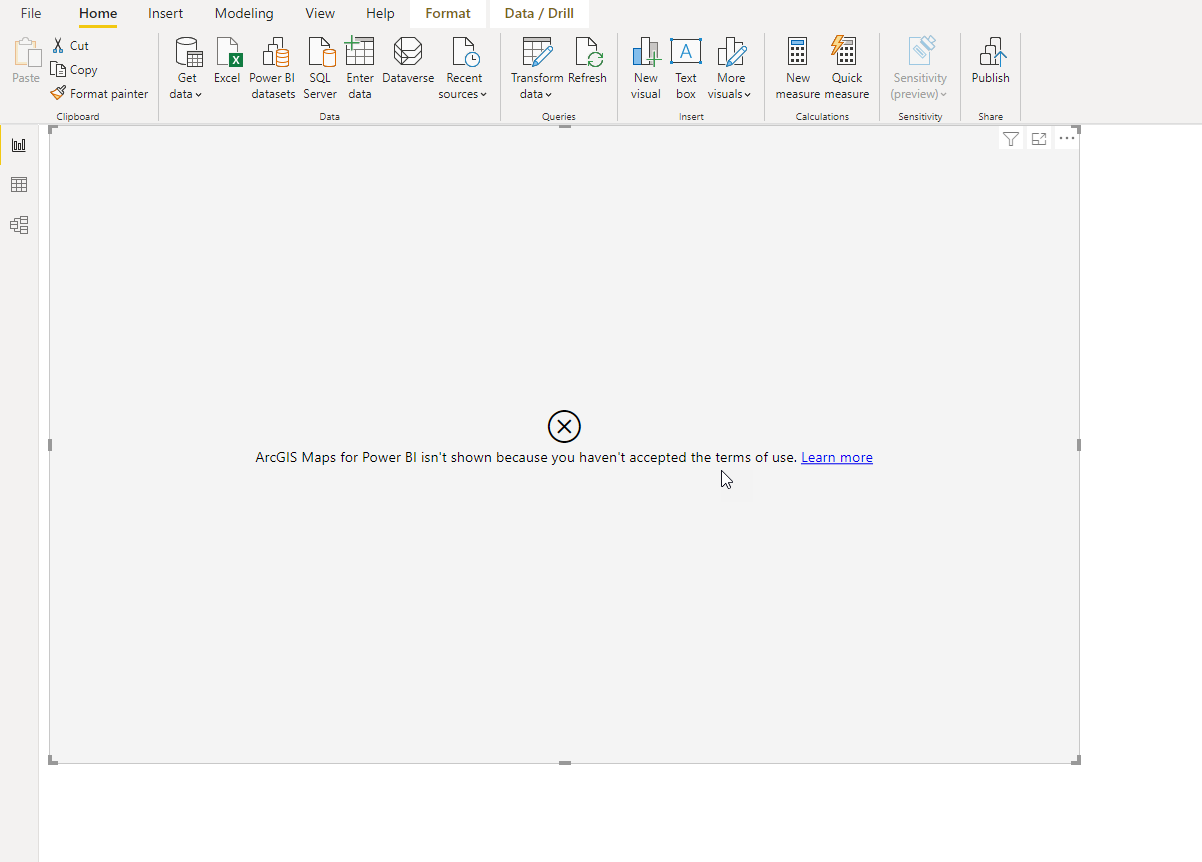Switch to Data view in sidebar
The width and height of the screenshot is (1202, 862).
(x=19, y=185)
